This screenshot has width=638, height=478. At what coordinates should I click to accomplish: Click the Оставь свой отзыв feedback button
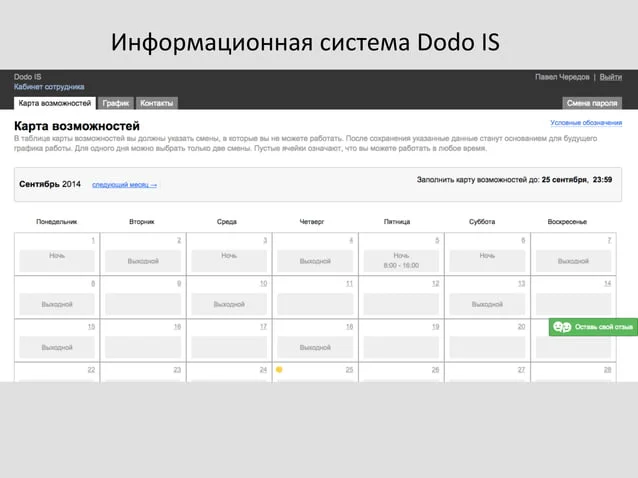point(593,327)
